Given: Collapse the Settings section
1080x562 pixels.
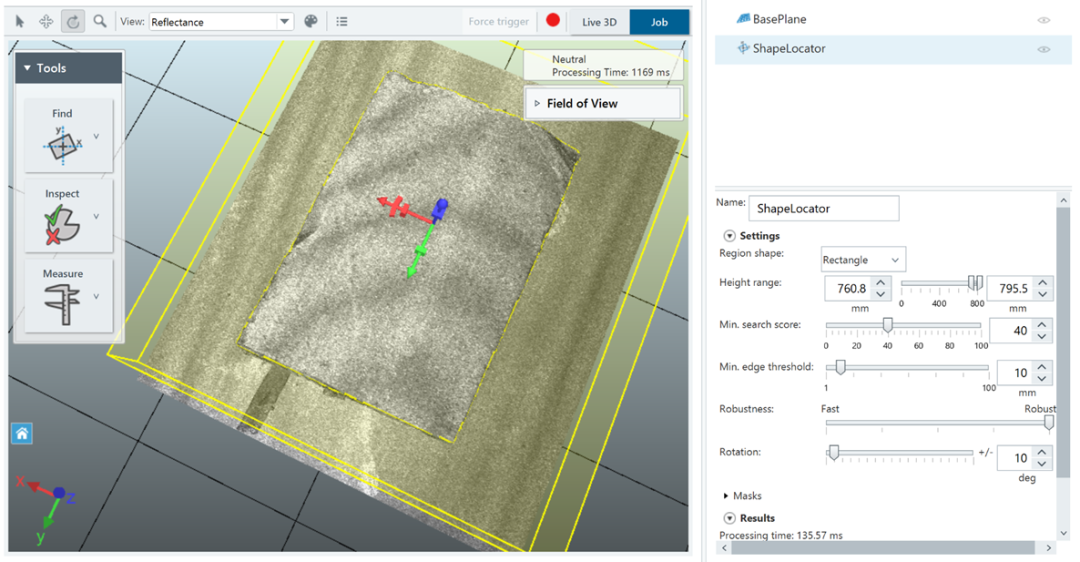Looking at the screenshot, I should (x=729, y=236).
